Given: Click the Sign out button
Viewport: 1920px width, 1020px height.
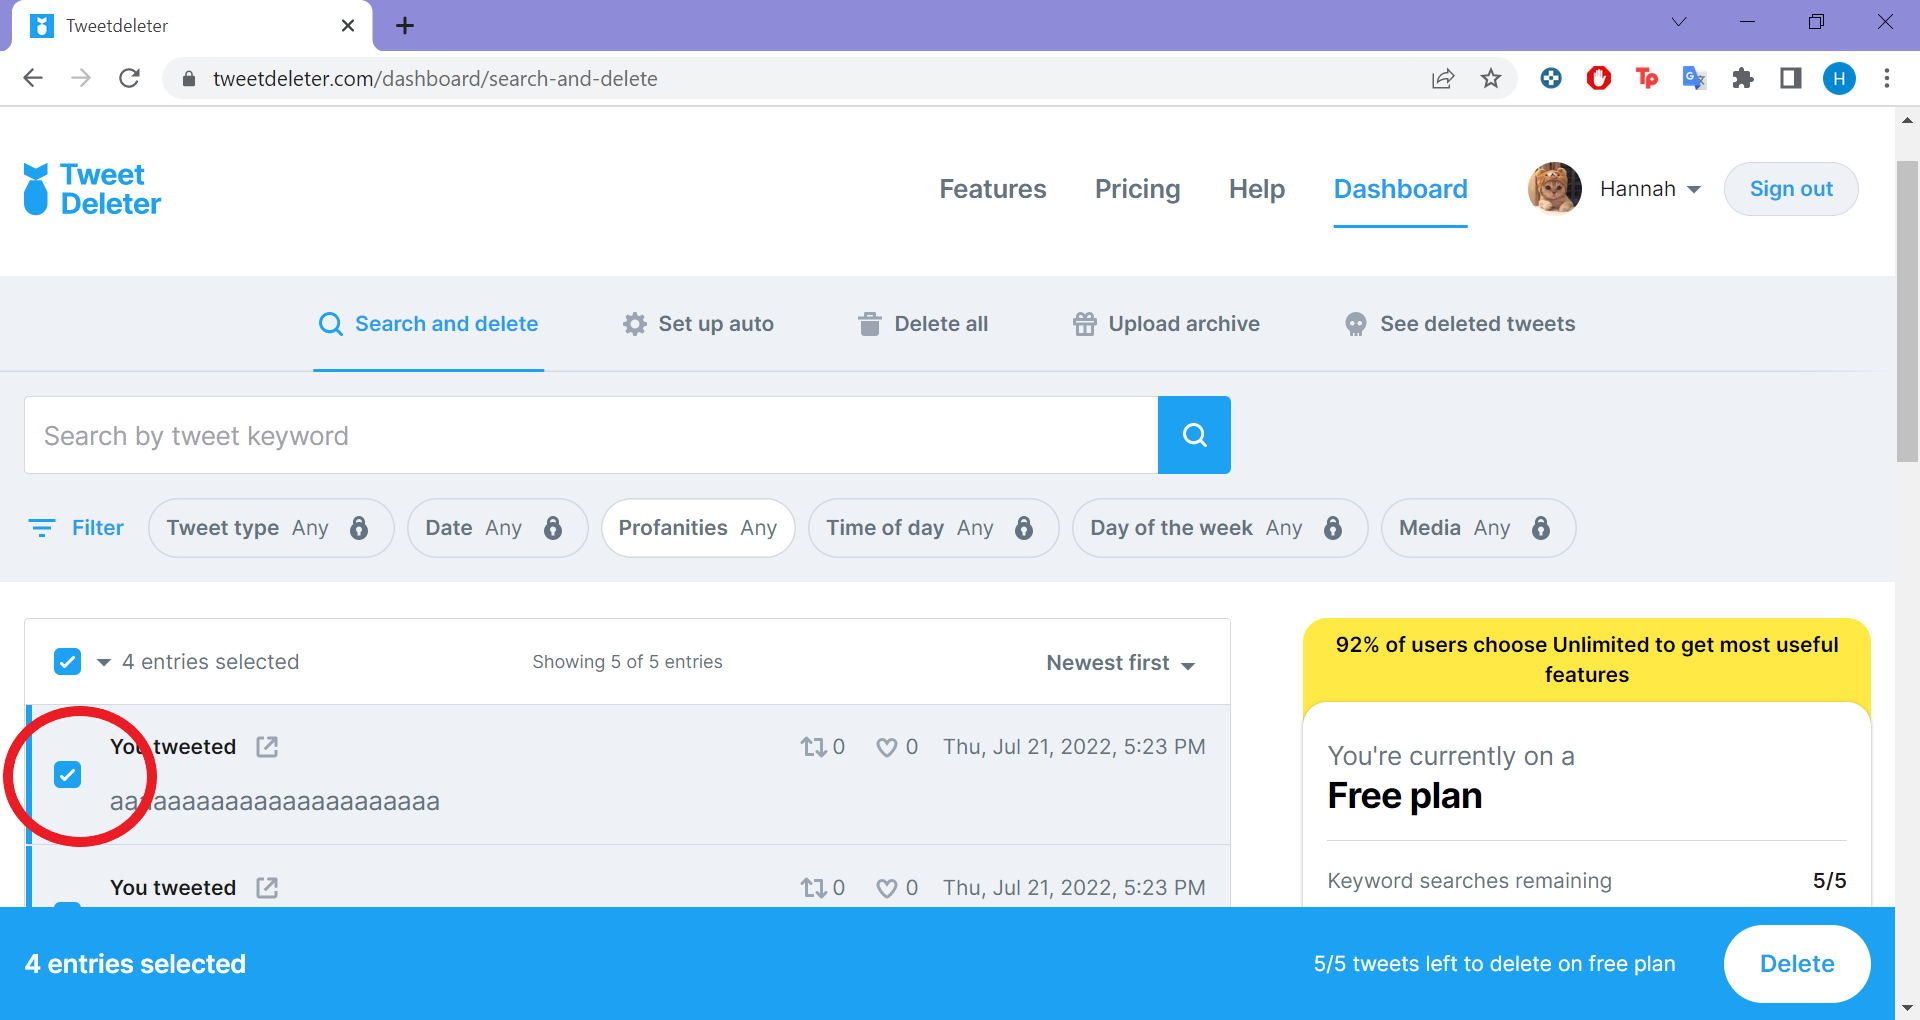Looking at the screenshot, I should pos(1791,189).
